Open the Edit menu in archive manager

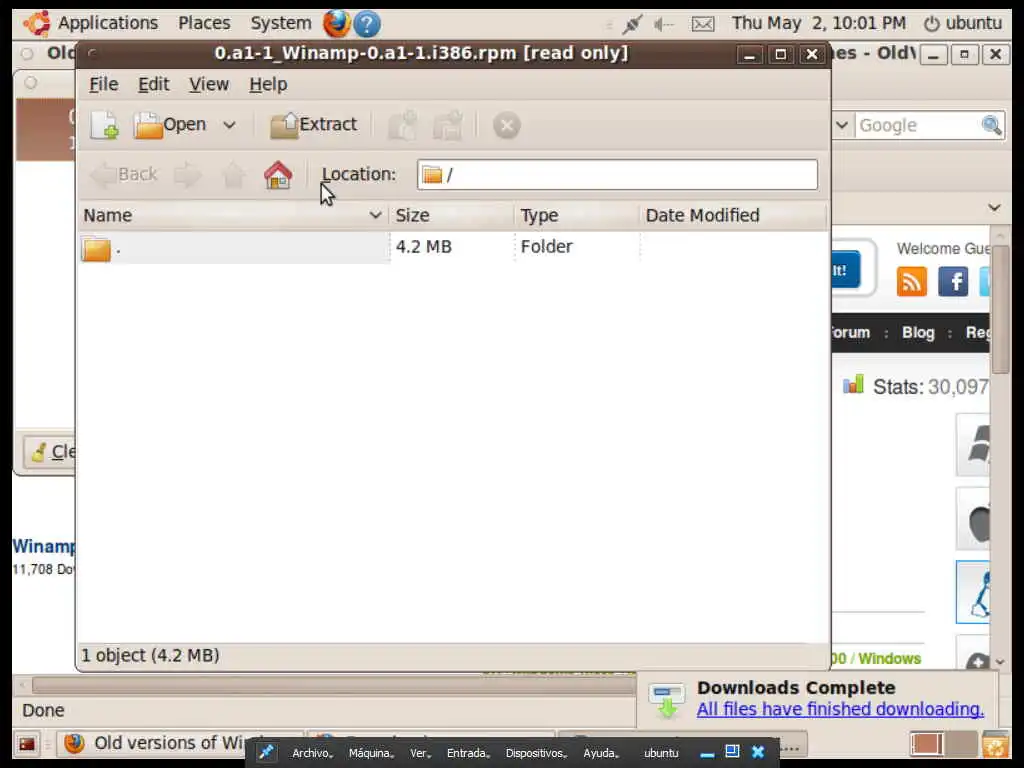point(153,84)
